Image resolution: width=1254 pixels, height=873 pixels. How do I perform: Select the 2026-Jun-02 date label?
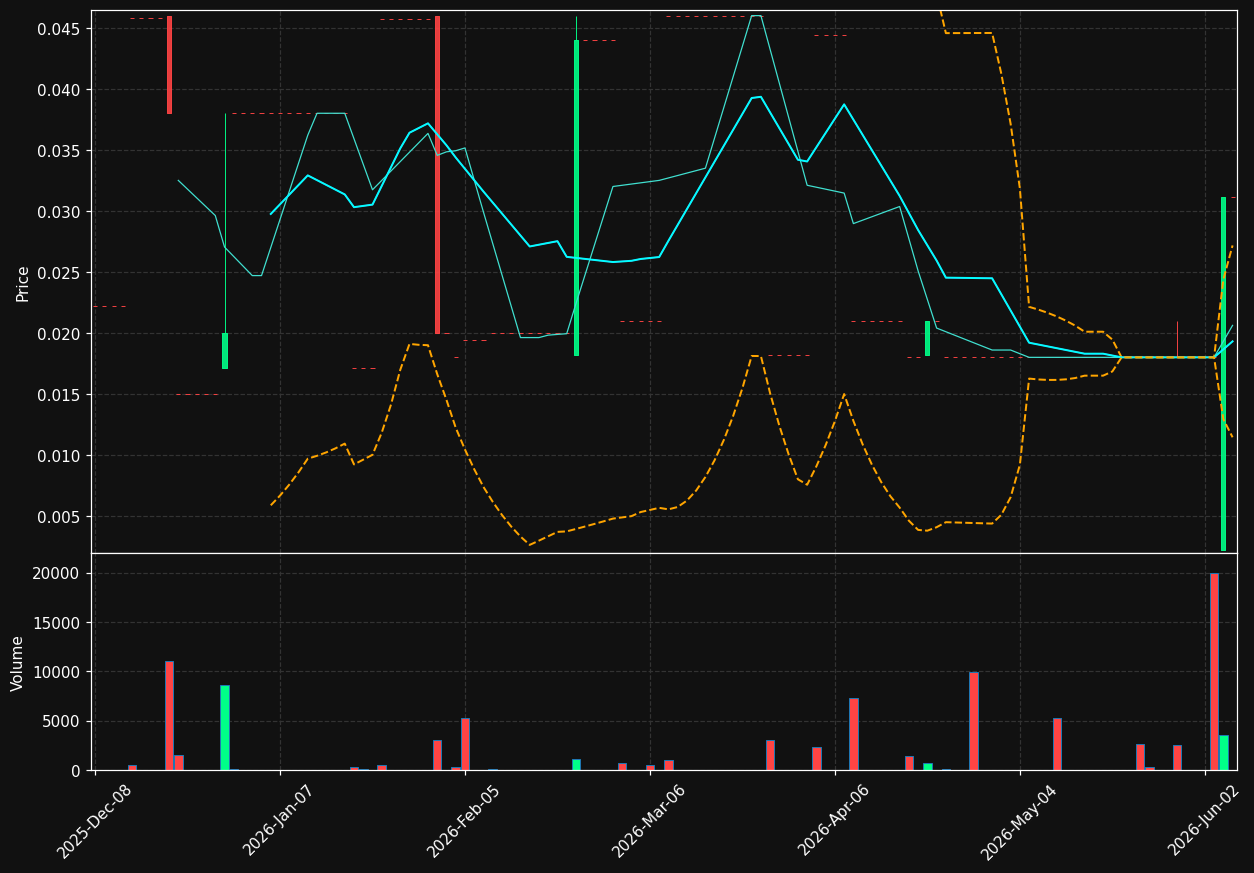point(1205,821)
